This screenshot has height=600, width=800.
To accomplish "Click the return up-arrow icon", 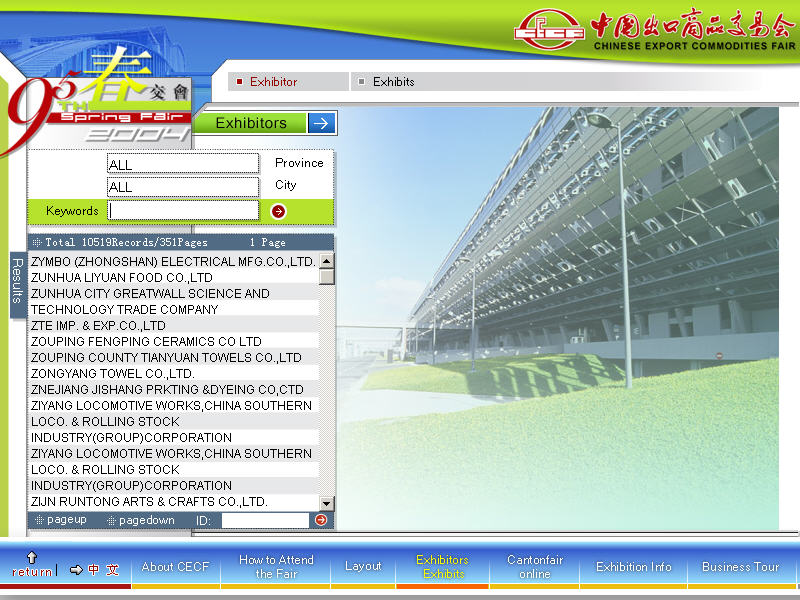I will click(x=32, y=557).
